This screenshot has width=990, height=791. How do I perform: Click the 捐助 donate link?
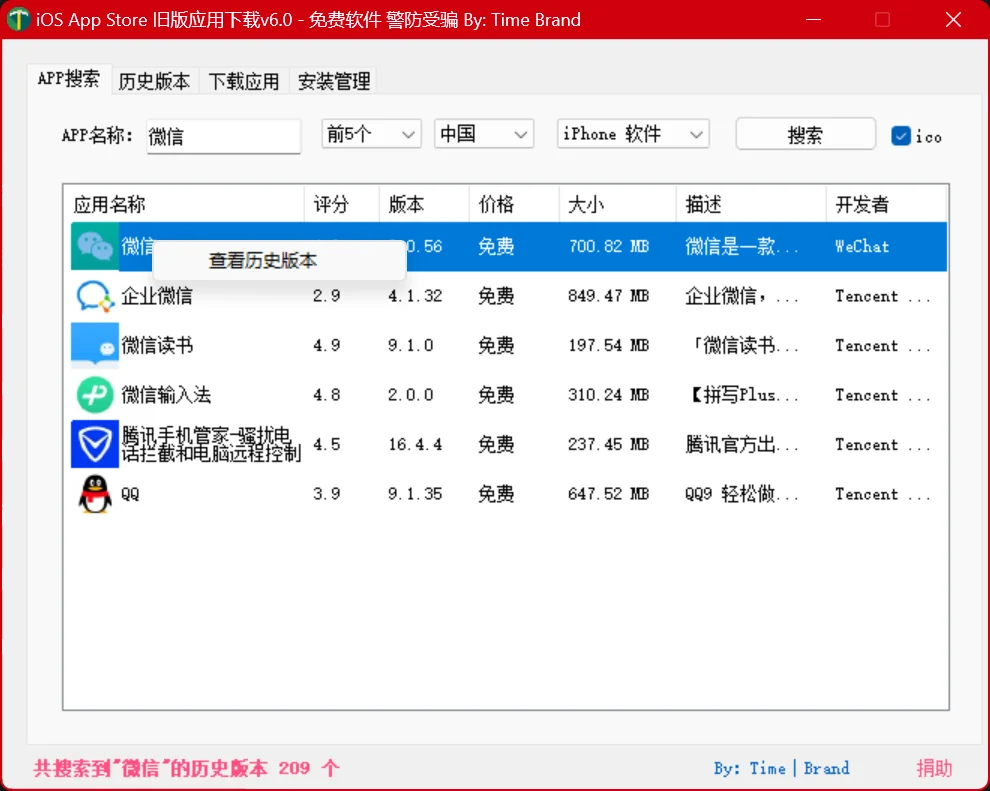pos(934,768)
